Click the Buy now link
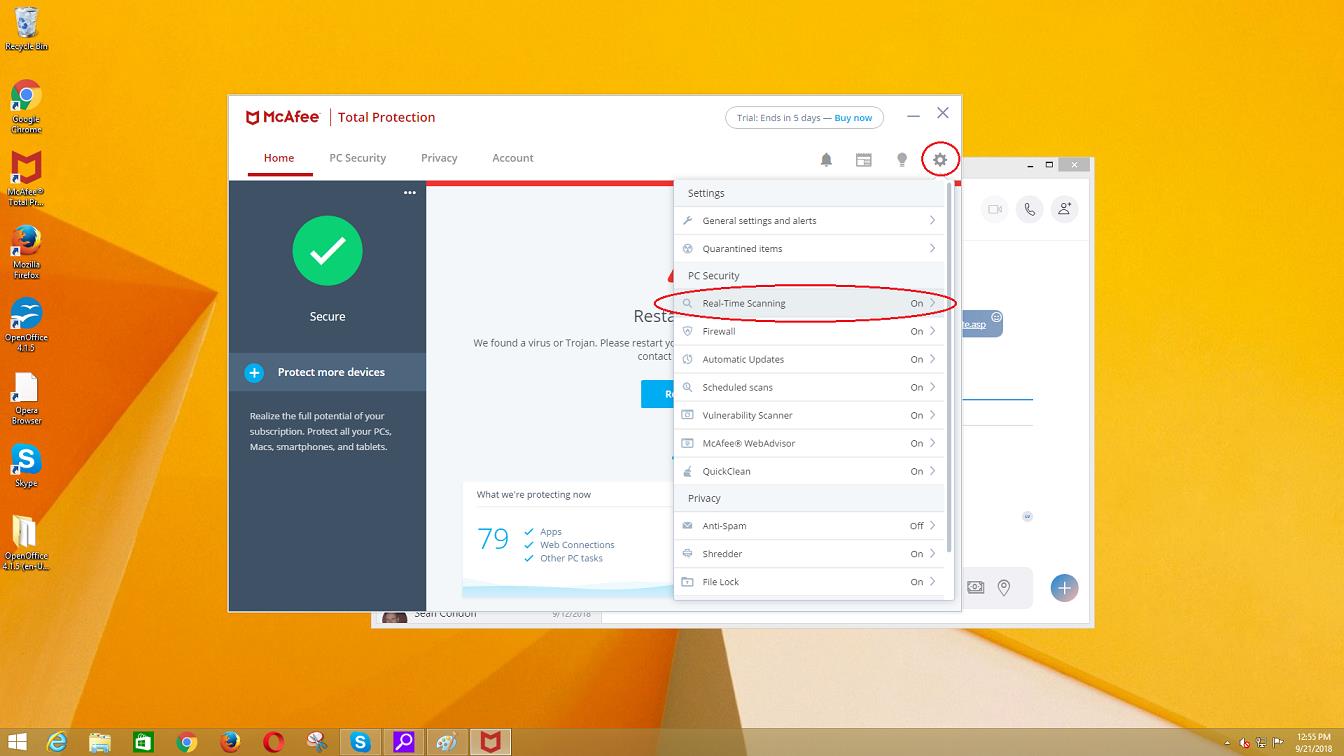The width and height of the screenshot is (1344, 756). [x=853, y=118]
